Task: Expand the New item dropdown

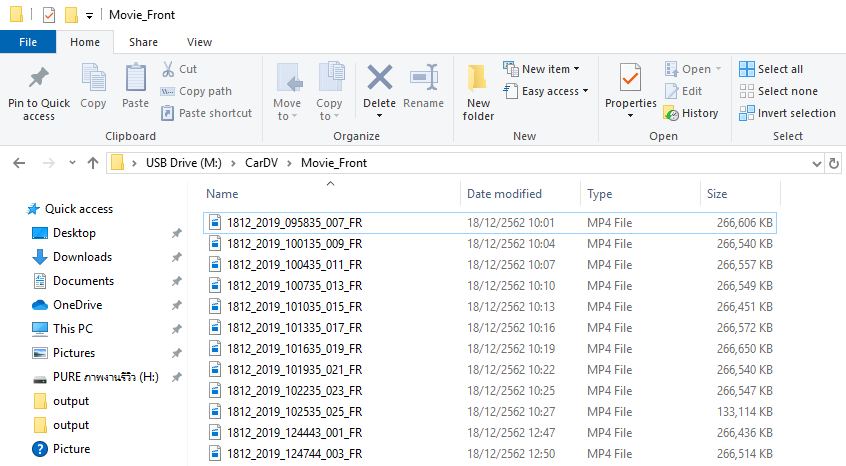Action: coord(576,69)
